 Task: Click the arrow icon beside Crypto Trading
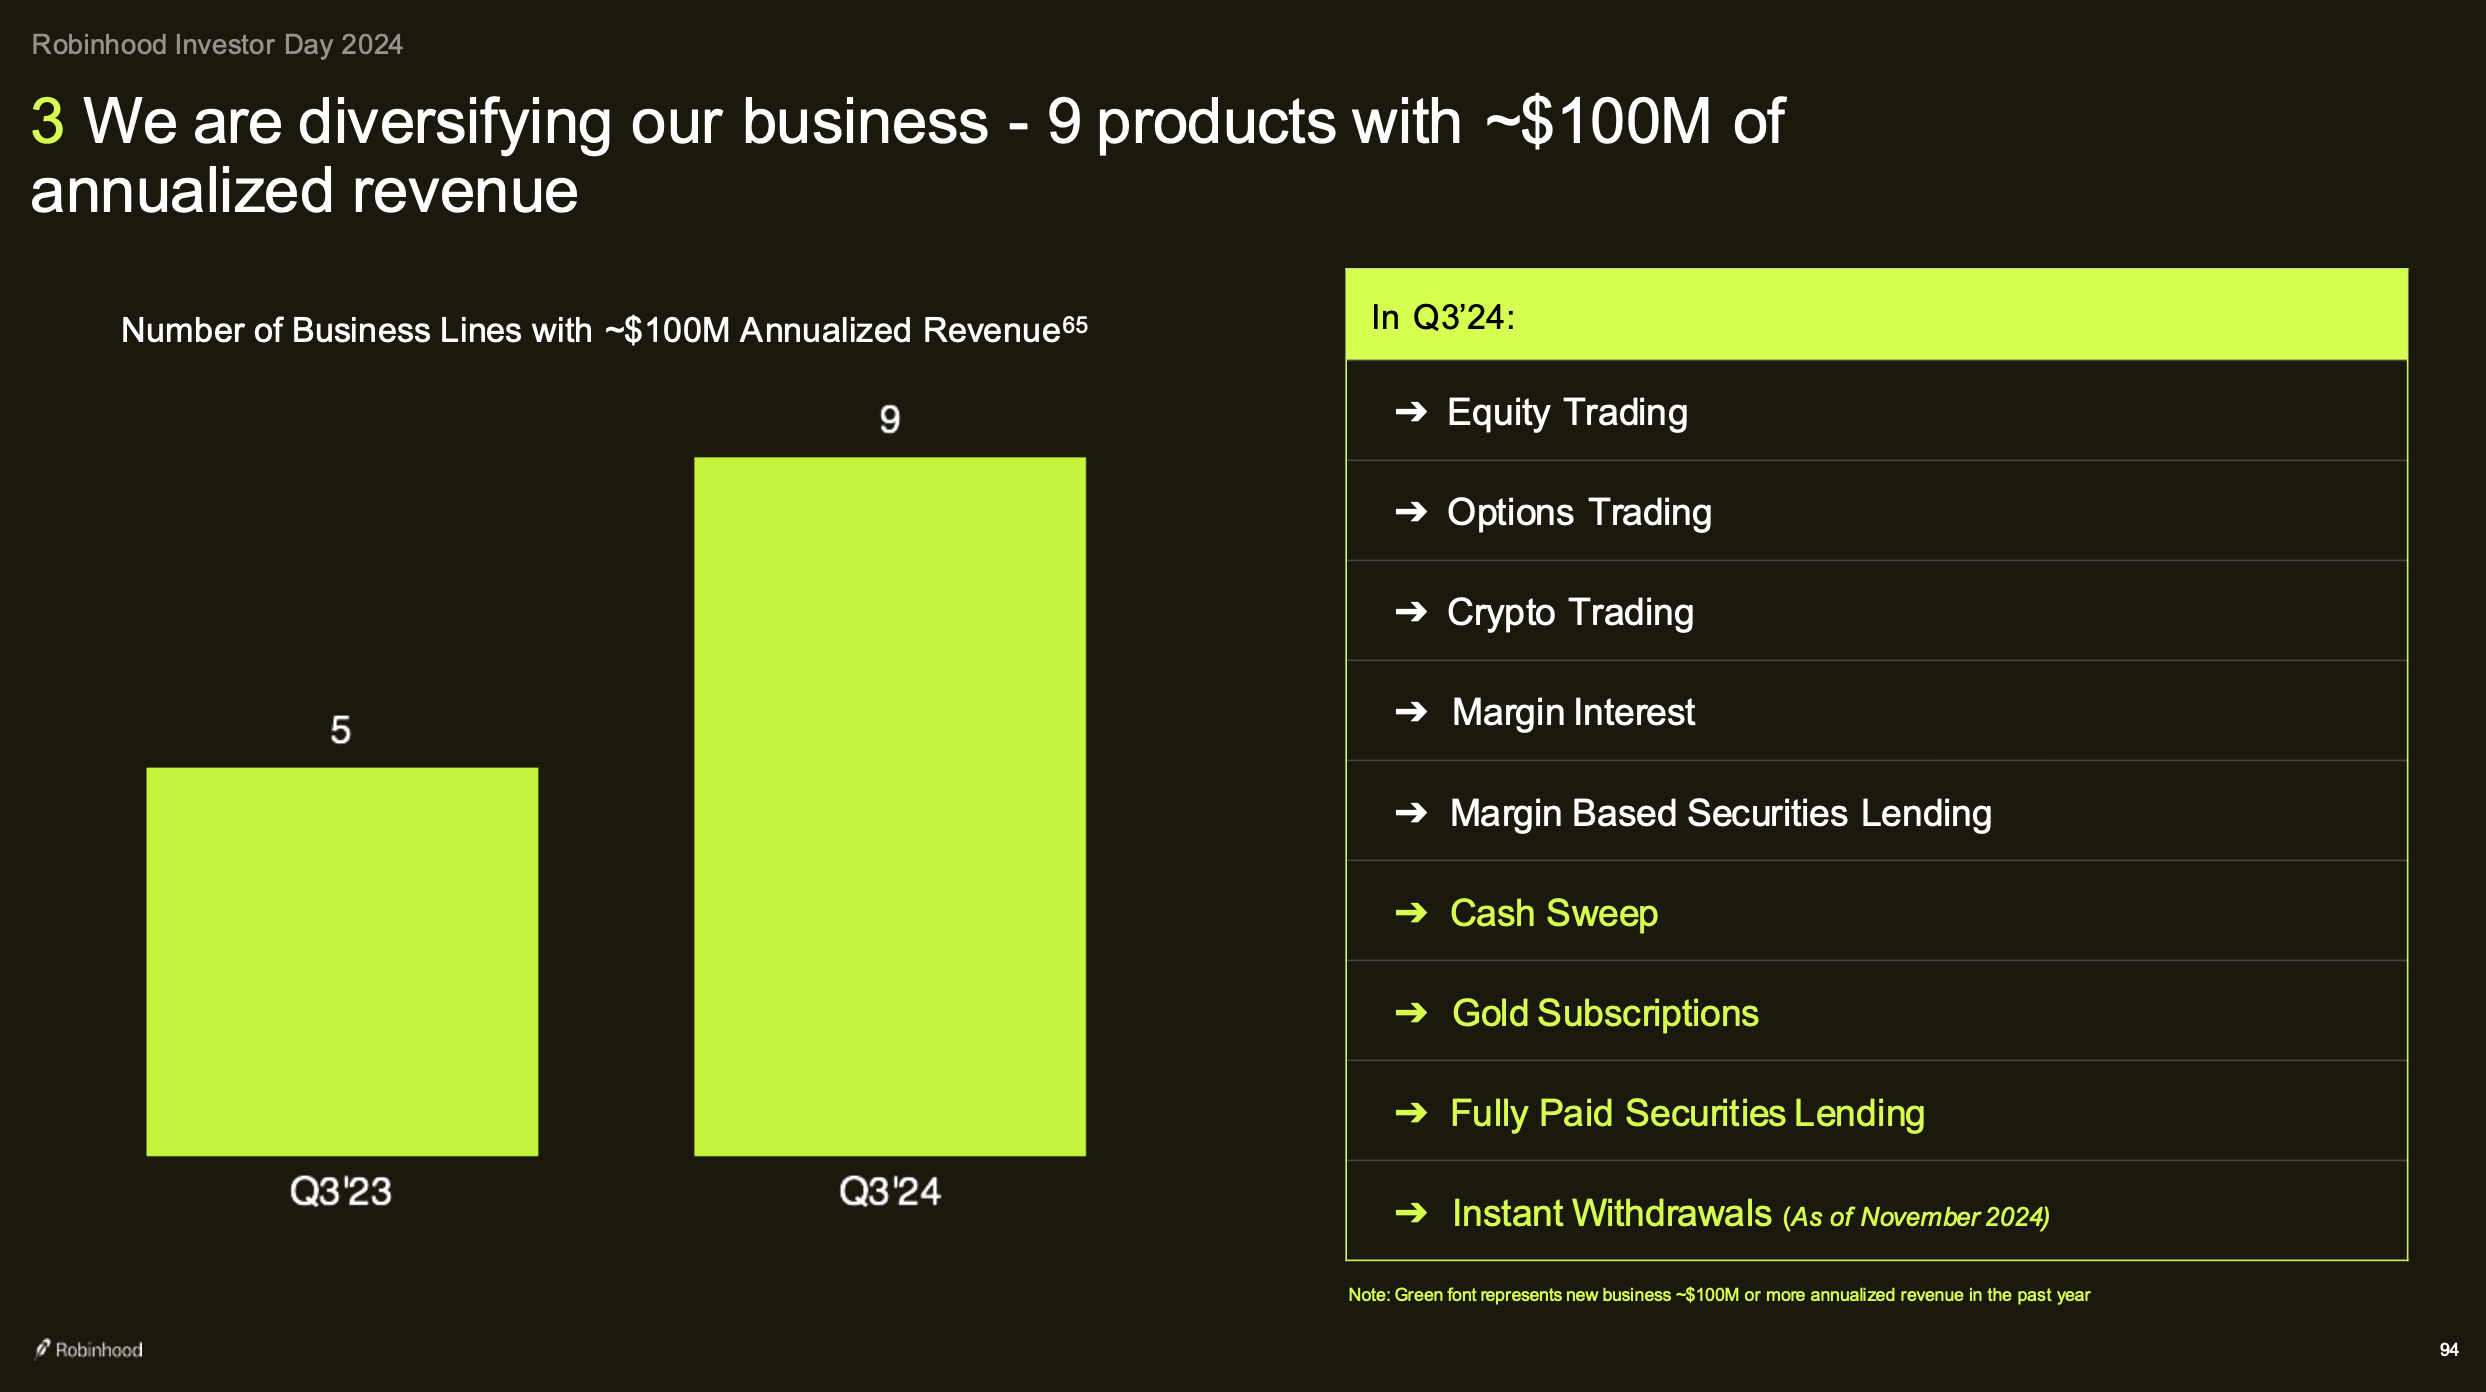click(x=1411, y=611)
